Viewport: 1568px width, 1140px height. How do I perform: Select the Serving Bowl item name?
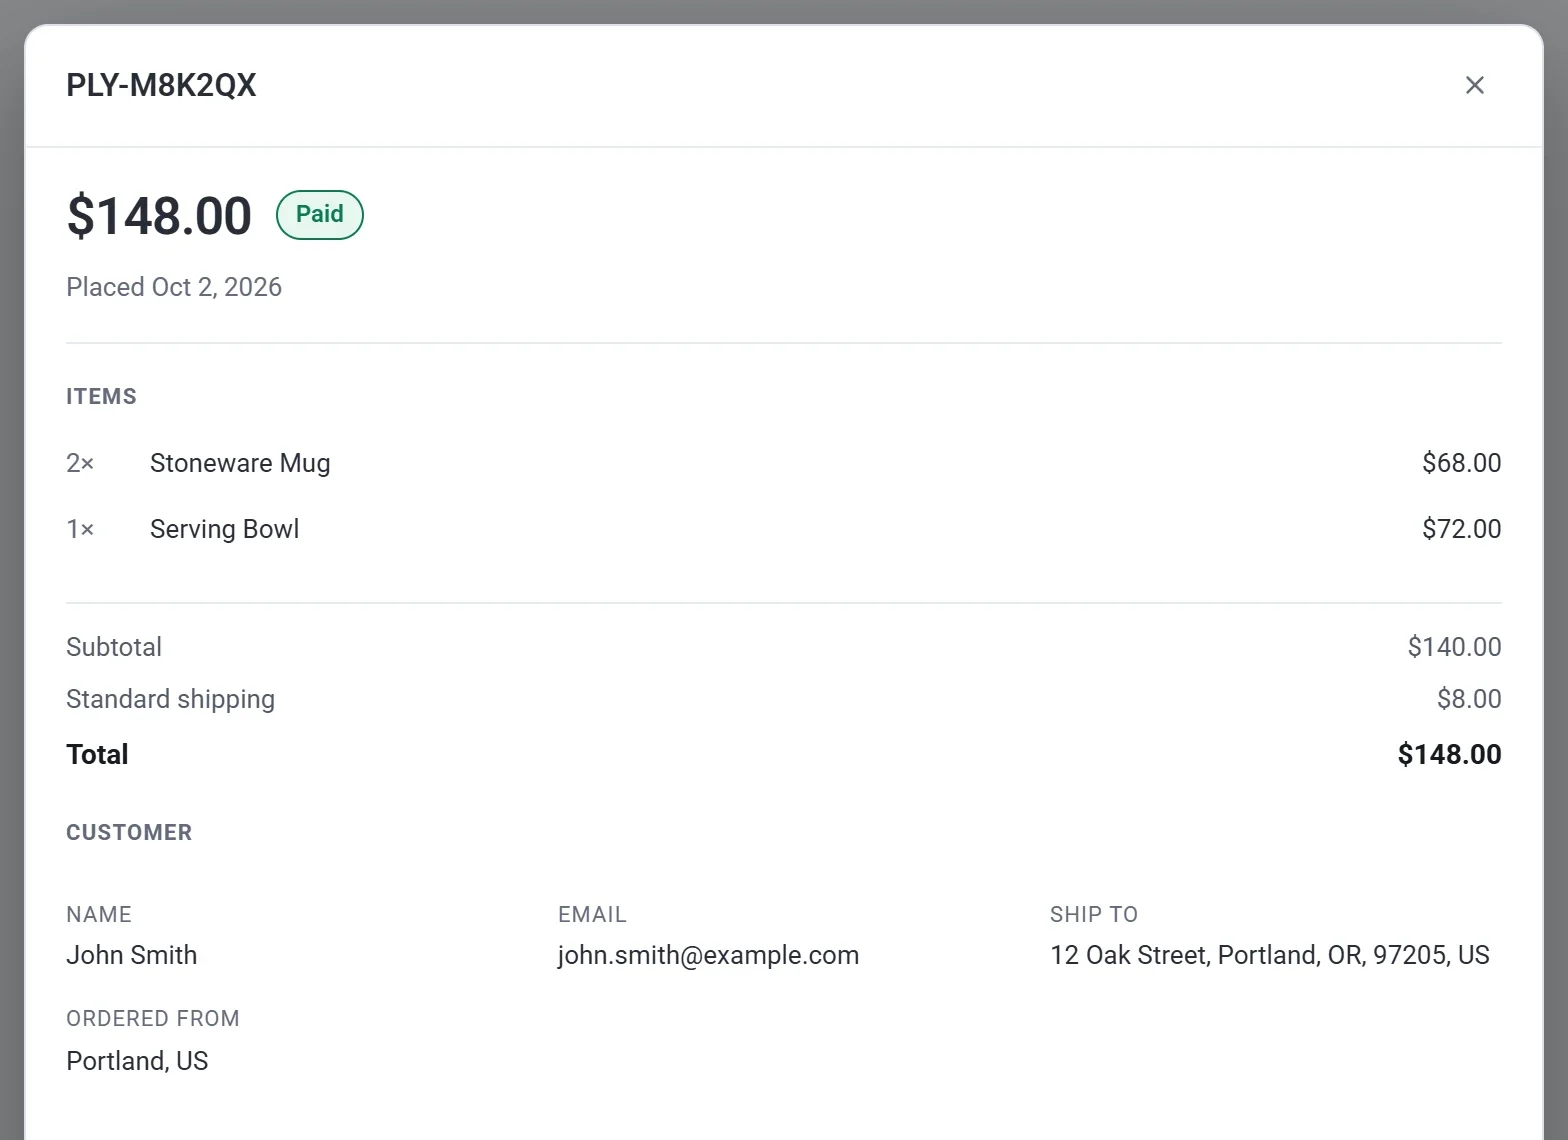pyautogui.click(x=224, y=529)
